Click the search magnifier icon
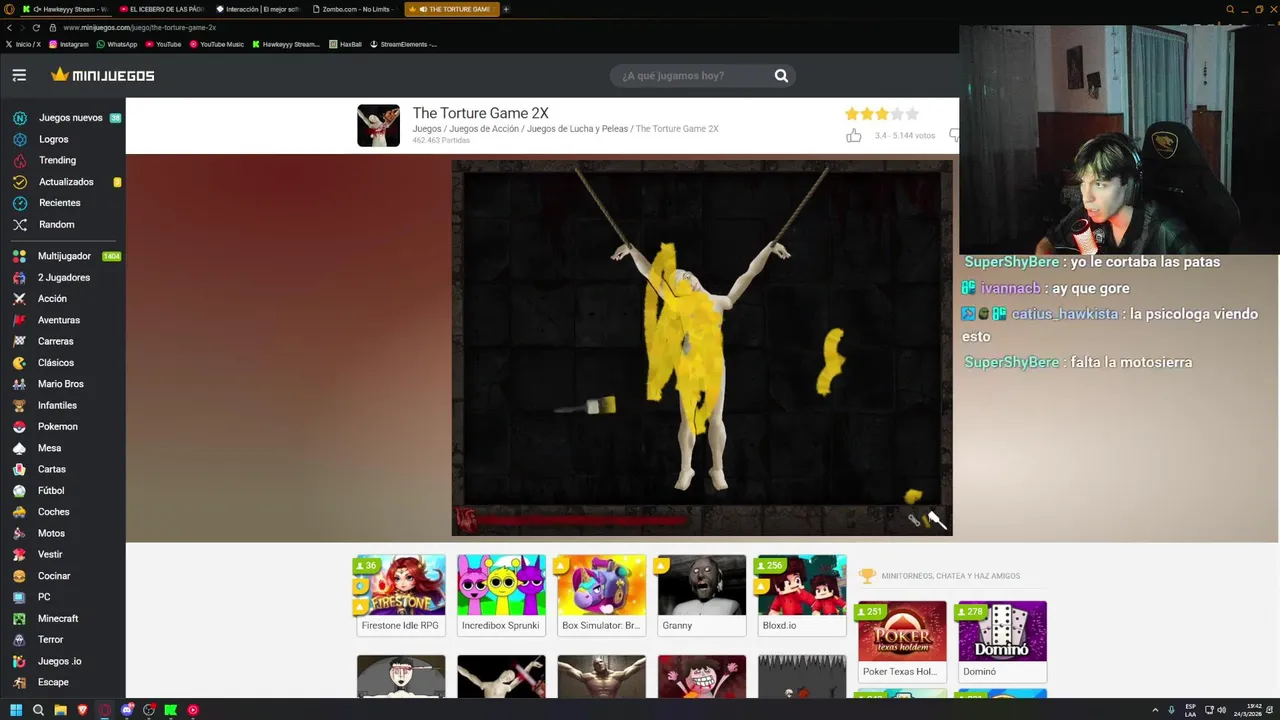Viewport: 1280px width, 720px height. pyautogui.click(x=781, y=76)
